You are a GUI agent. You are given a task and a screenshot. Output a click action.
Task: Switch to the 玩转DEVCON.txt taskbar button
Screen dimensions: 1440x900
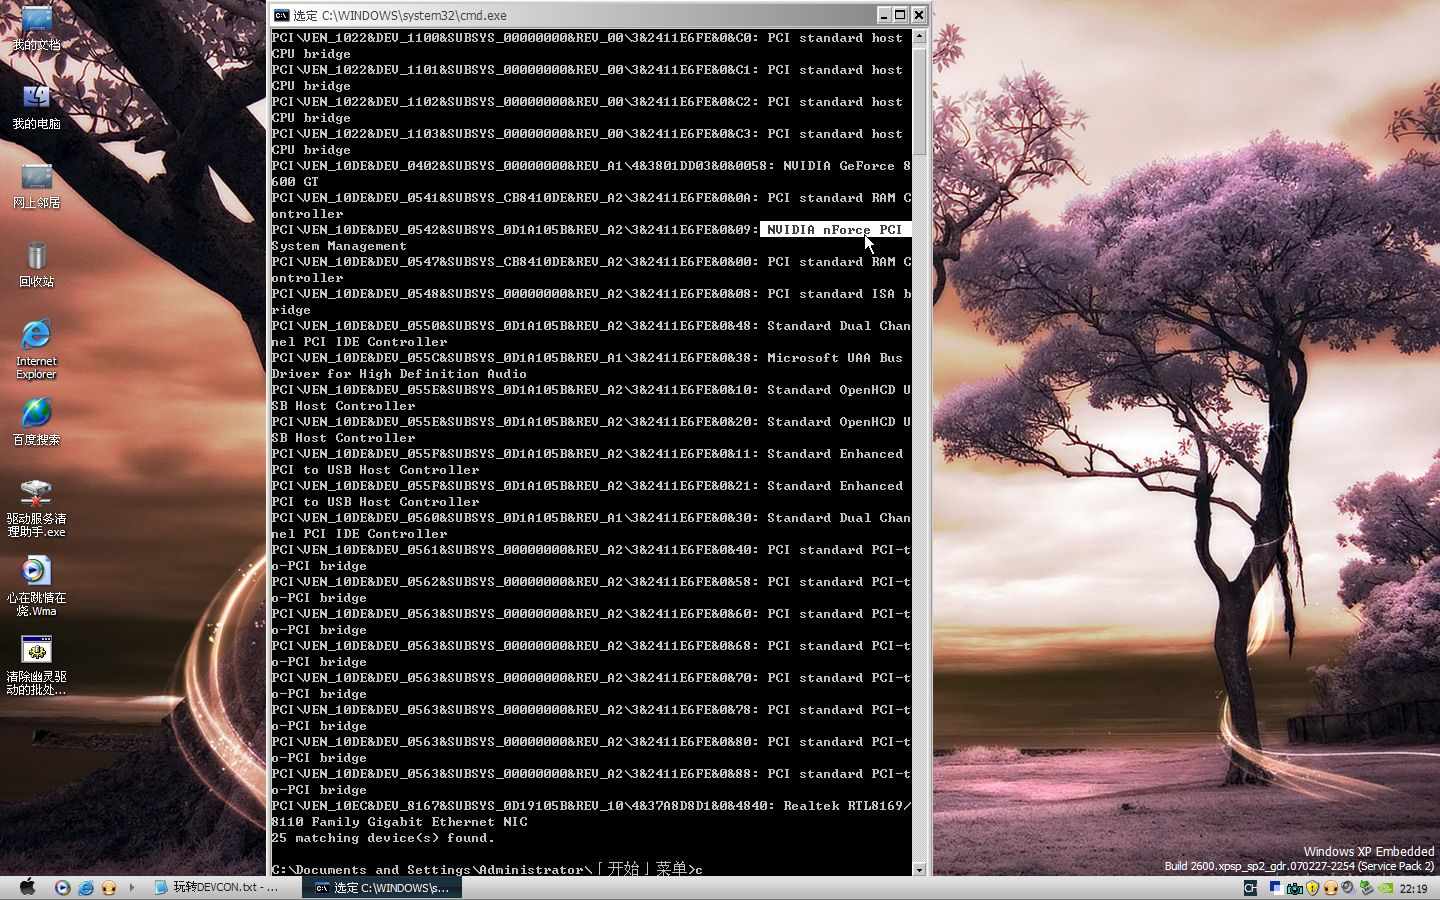point(222,887)
